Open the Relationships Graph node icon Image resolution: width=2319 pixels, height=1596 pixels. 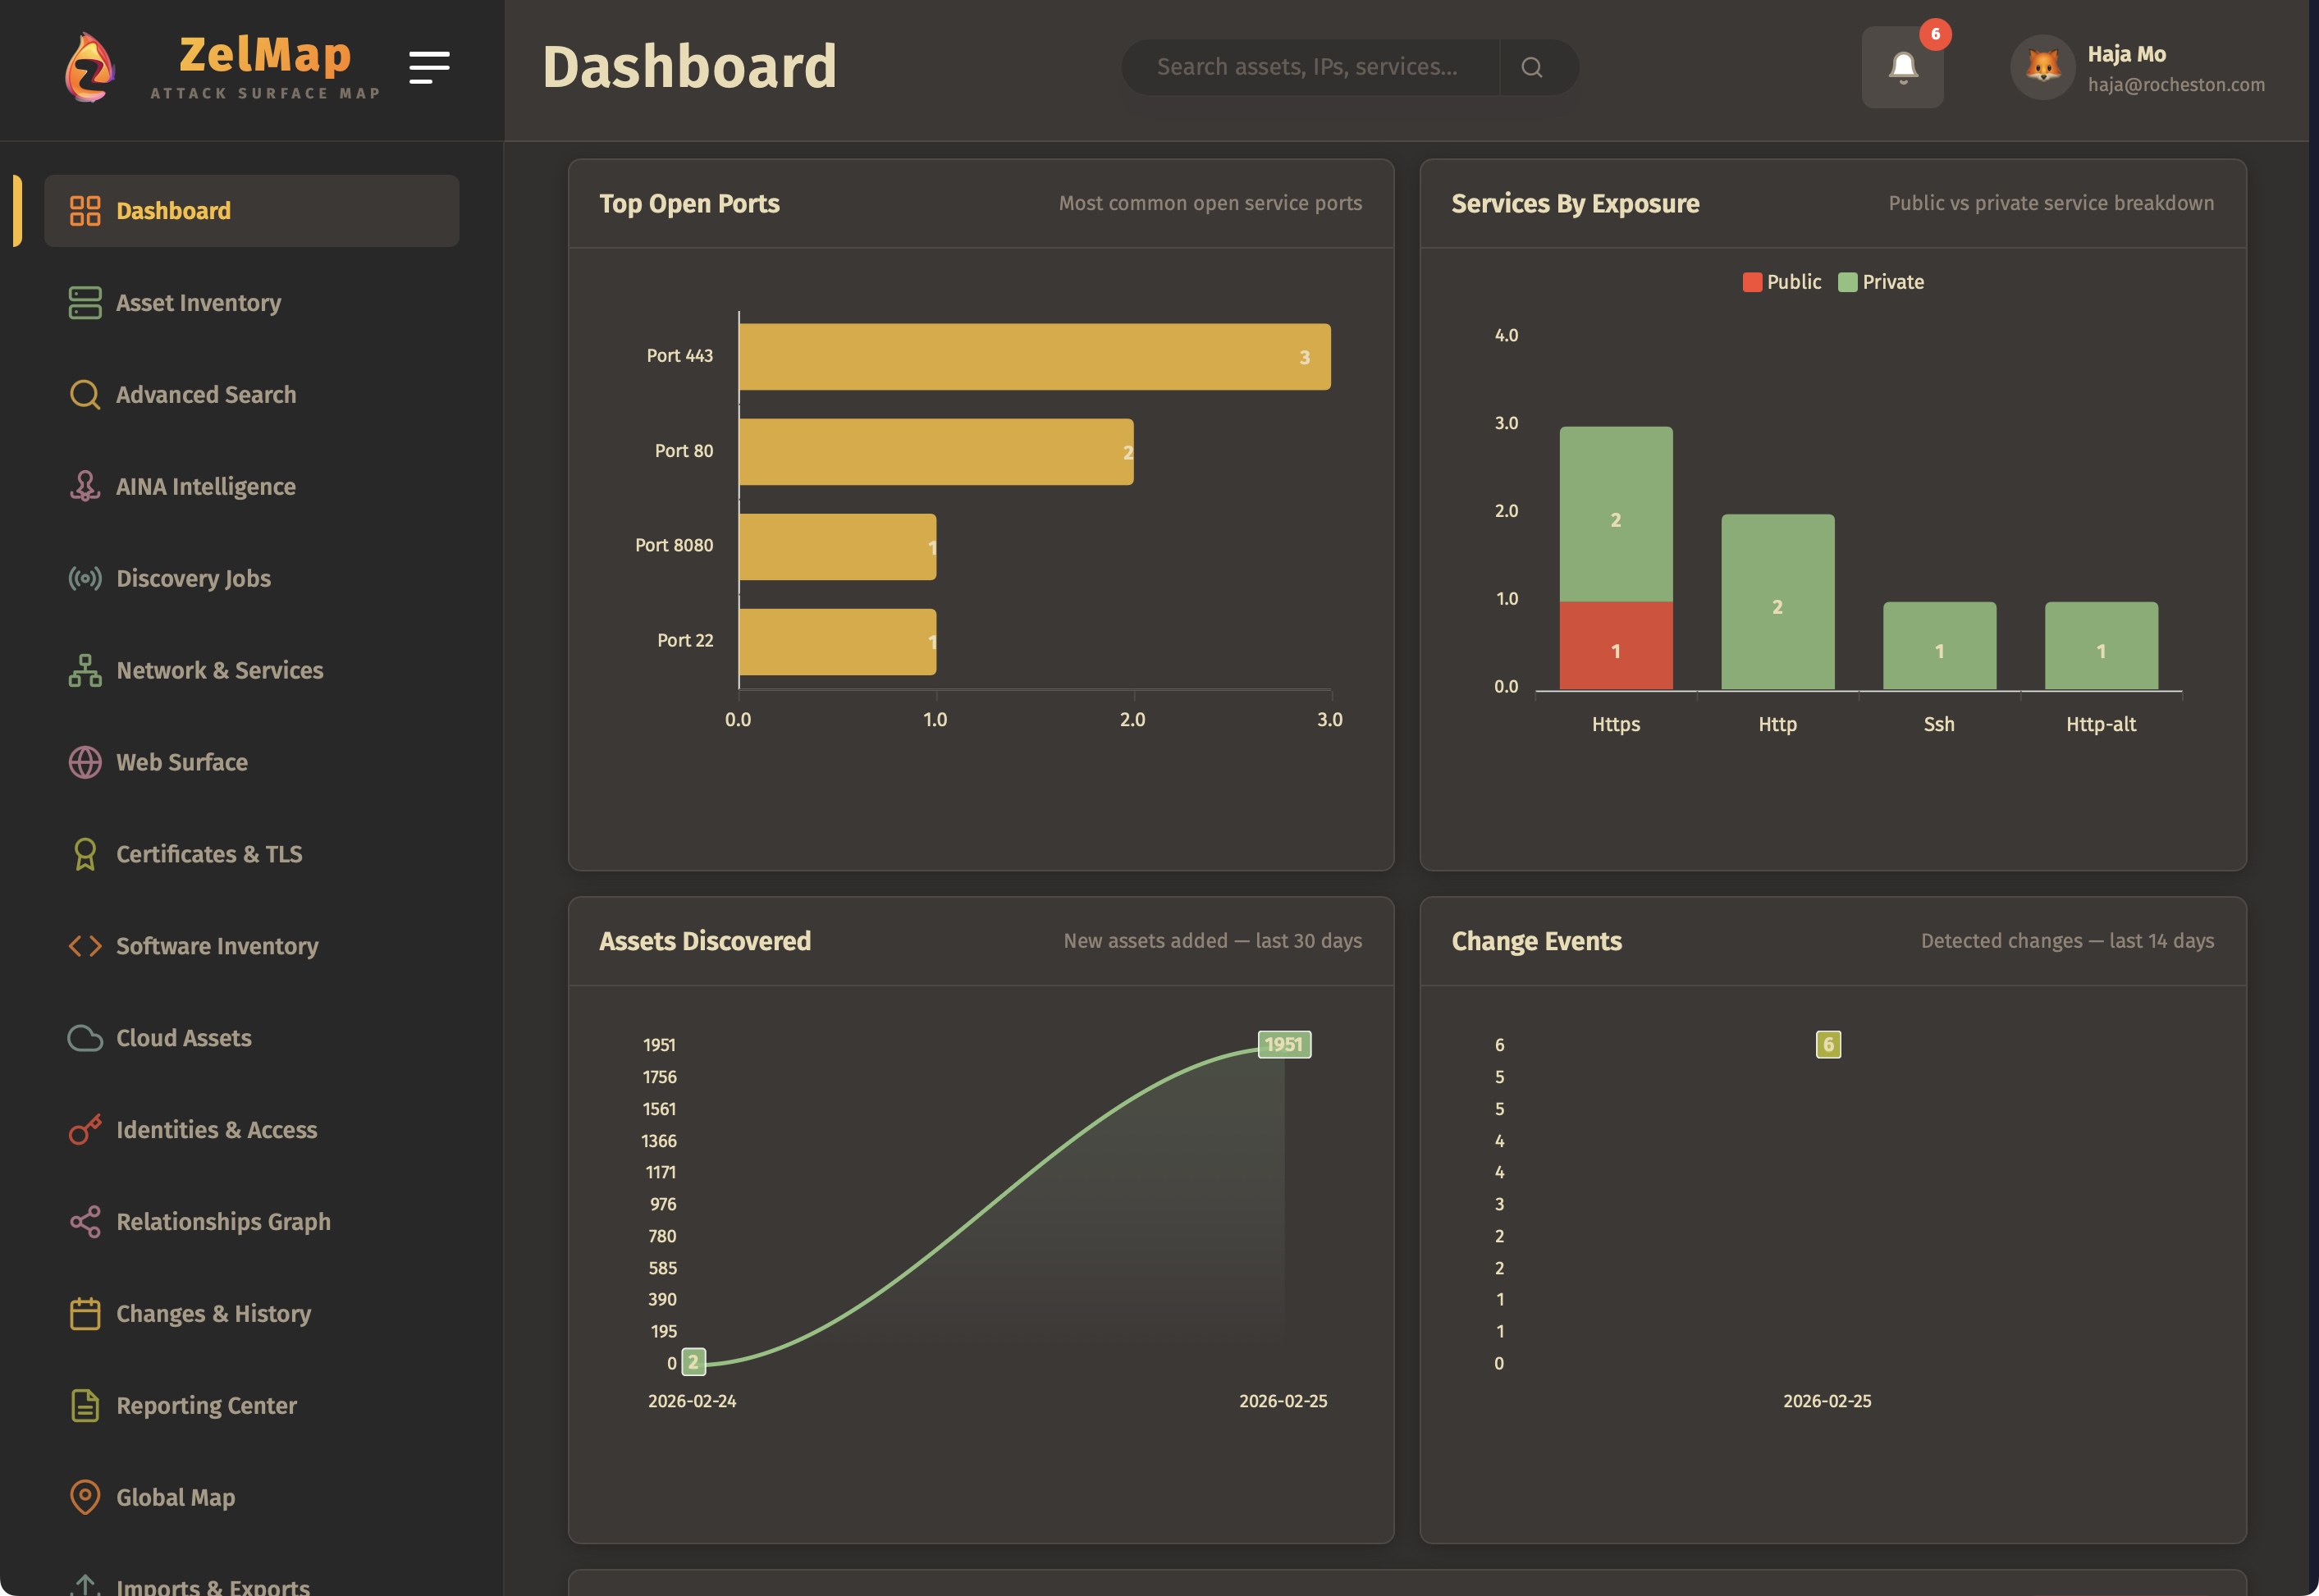pos(85,1221)
